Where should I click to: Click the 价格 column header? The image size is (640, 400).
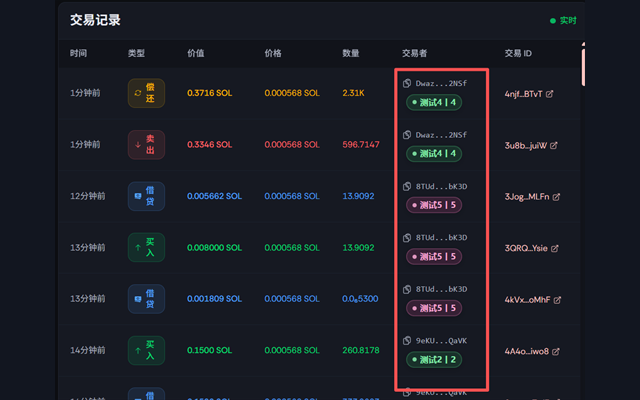(x=273, y=53)
